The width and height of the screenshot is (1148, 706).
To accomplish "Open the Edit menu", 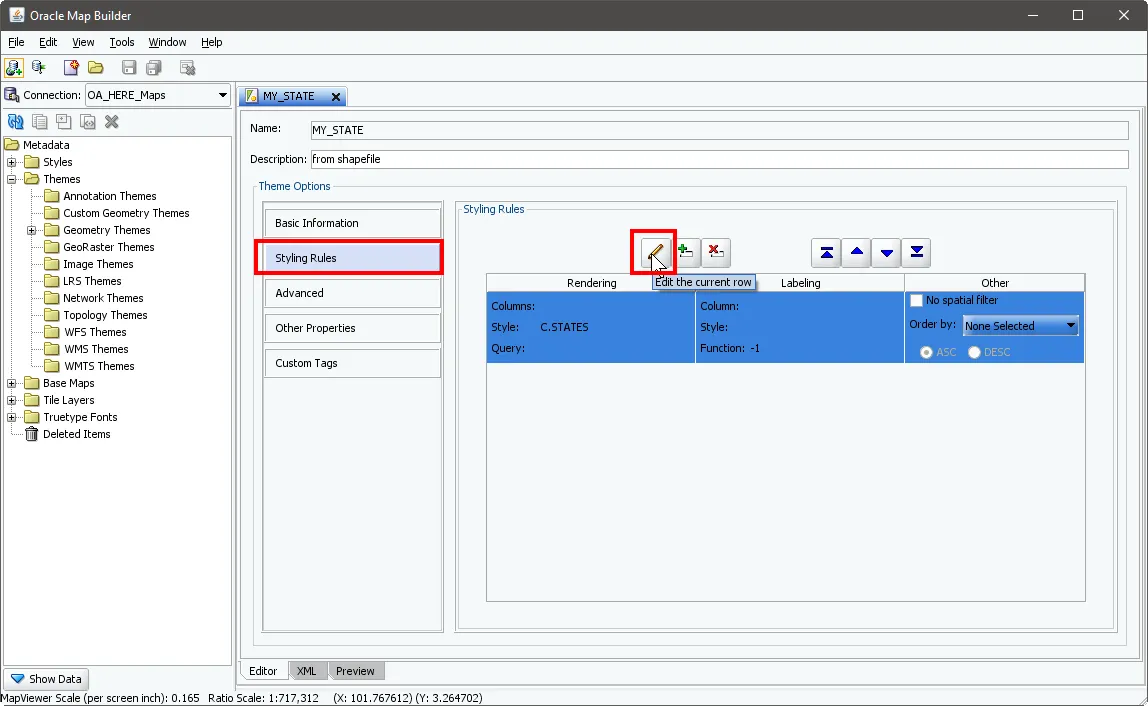I will [x=48, y=42].
